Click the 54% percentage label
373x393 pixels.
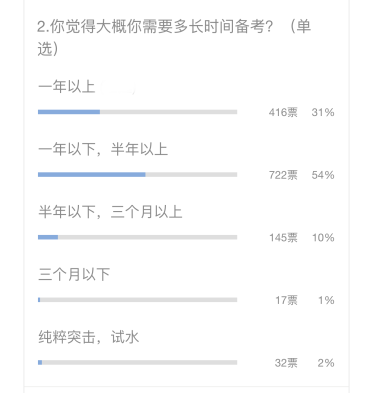(x=323, y=175)
